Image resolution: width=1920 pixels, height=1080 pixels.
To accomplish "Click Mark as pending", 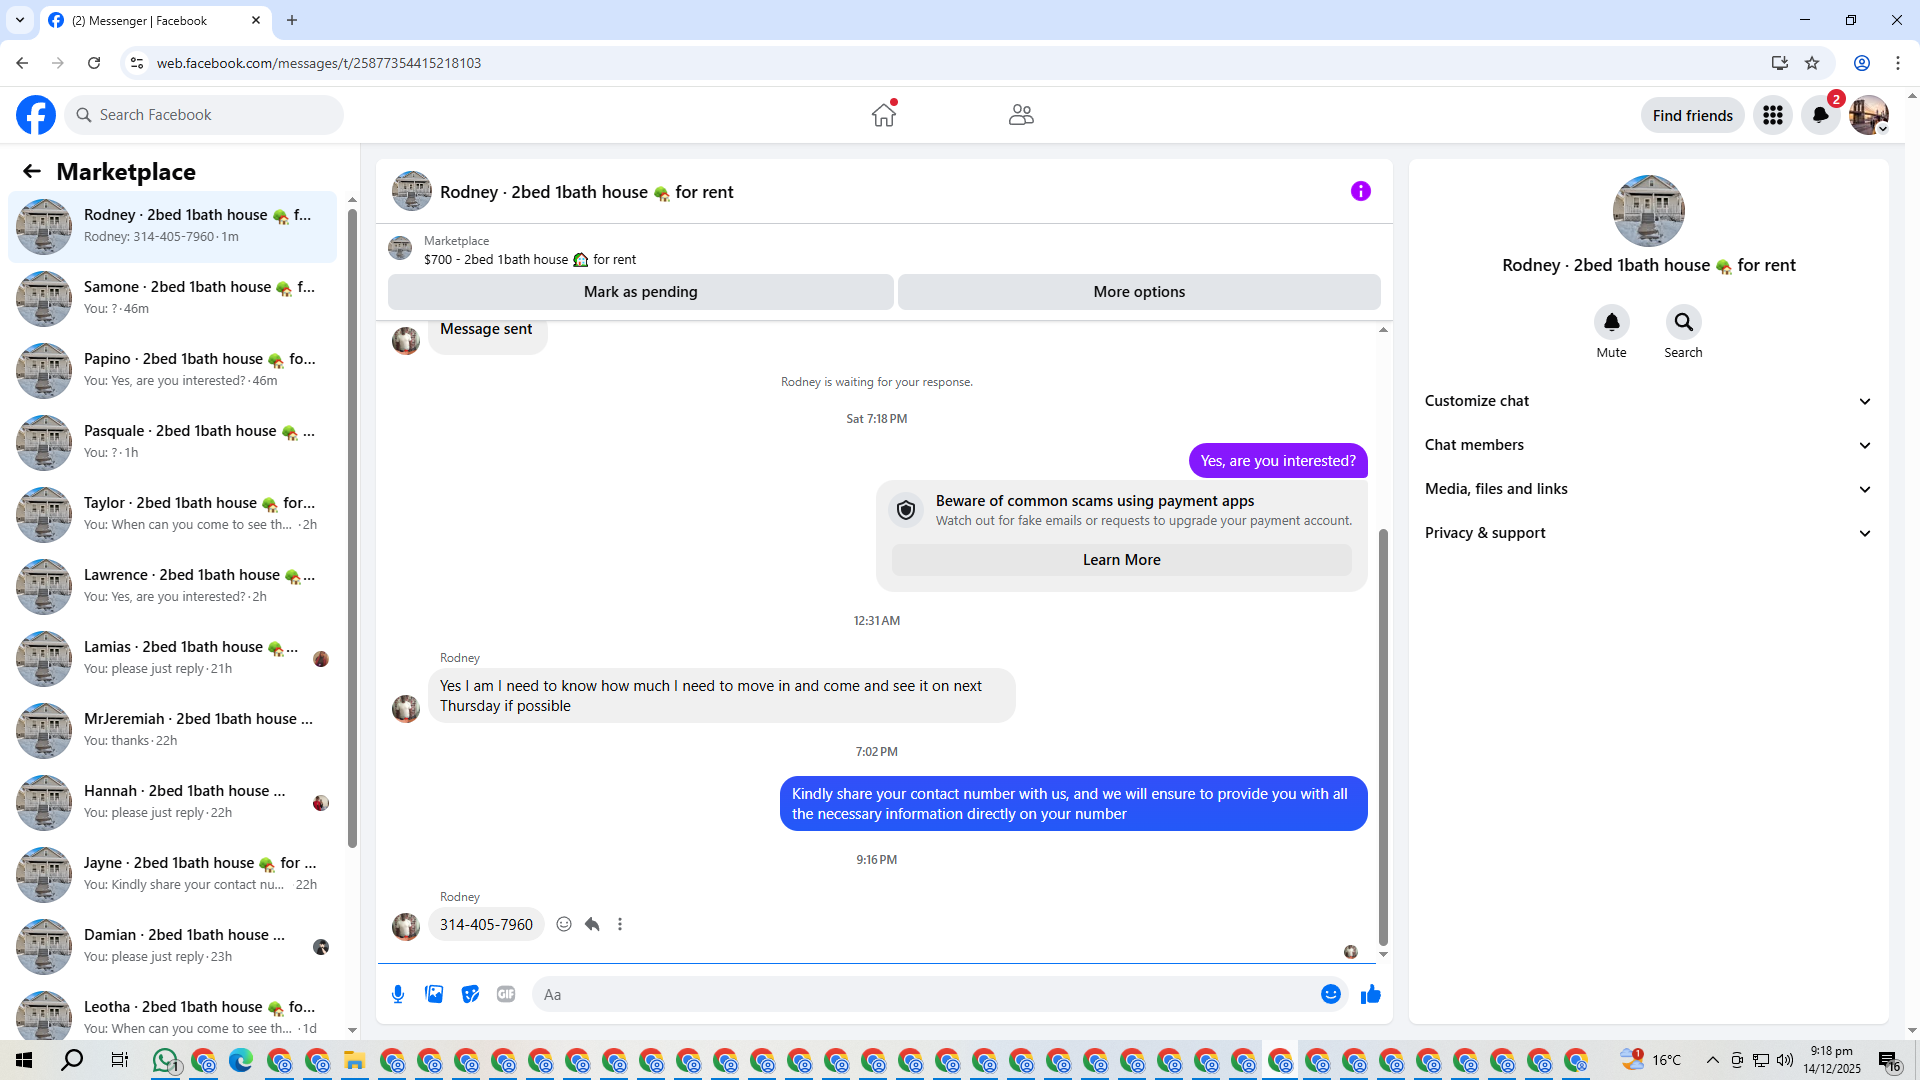I will (640, 292).
